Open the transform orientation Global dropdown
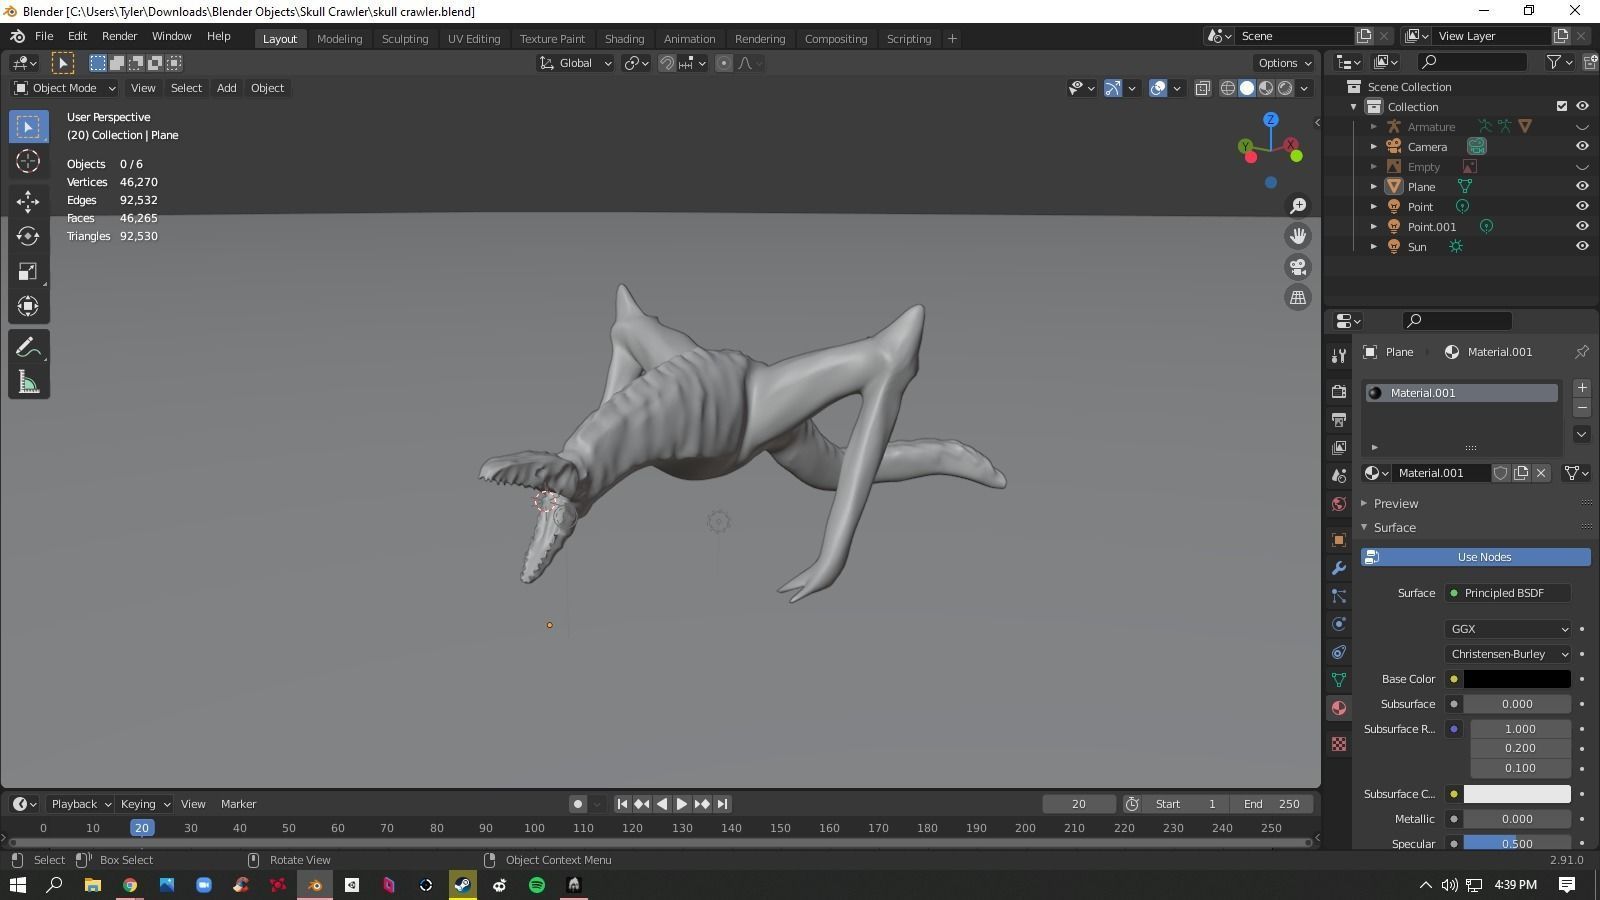 [x=574, y=63]
